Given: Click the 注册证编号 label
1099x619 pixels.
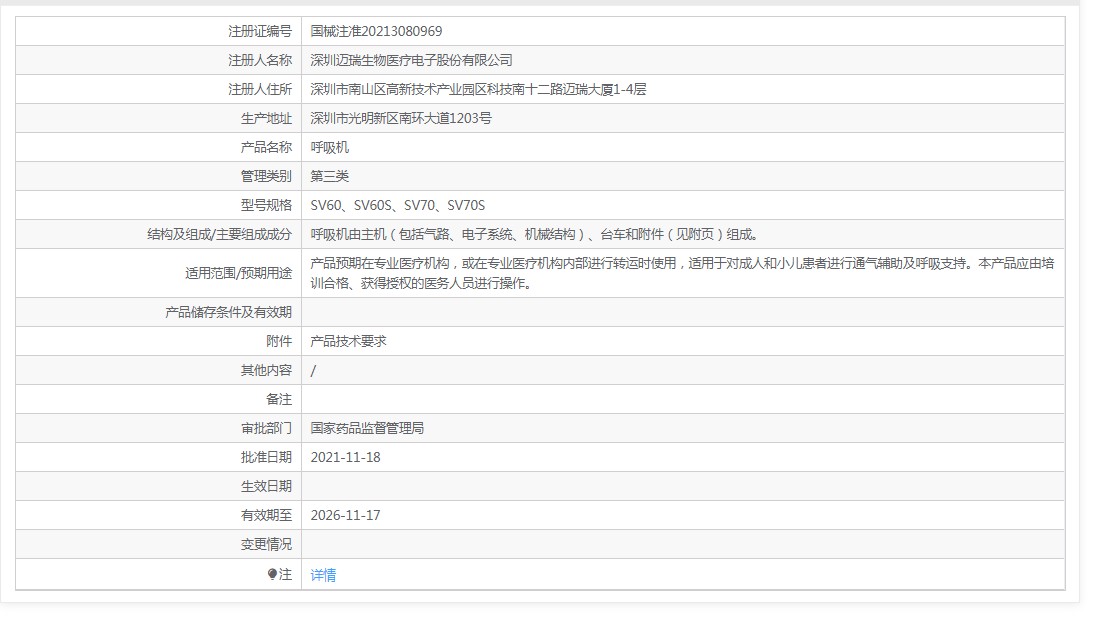Looking at the screenshot, I should (260, 31).
